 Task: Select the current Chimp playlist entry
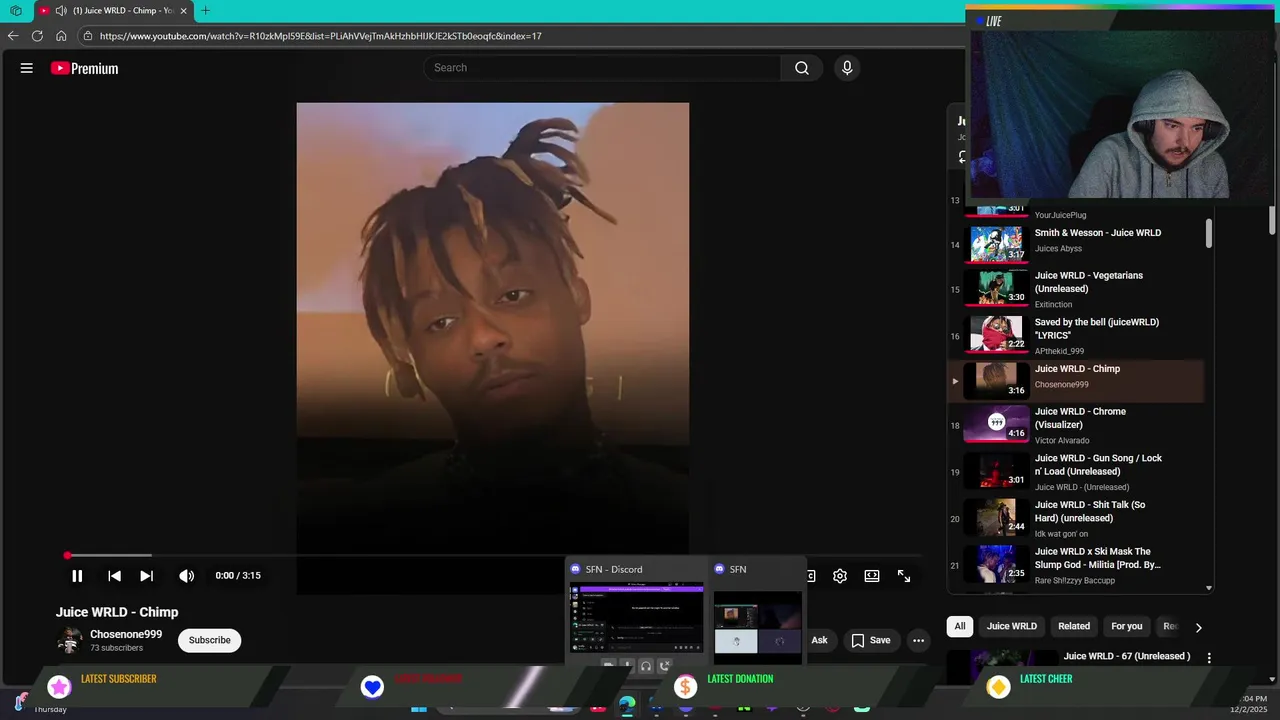click(1076, 381)
